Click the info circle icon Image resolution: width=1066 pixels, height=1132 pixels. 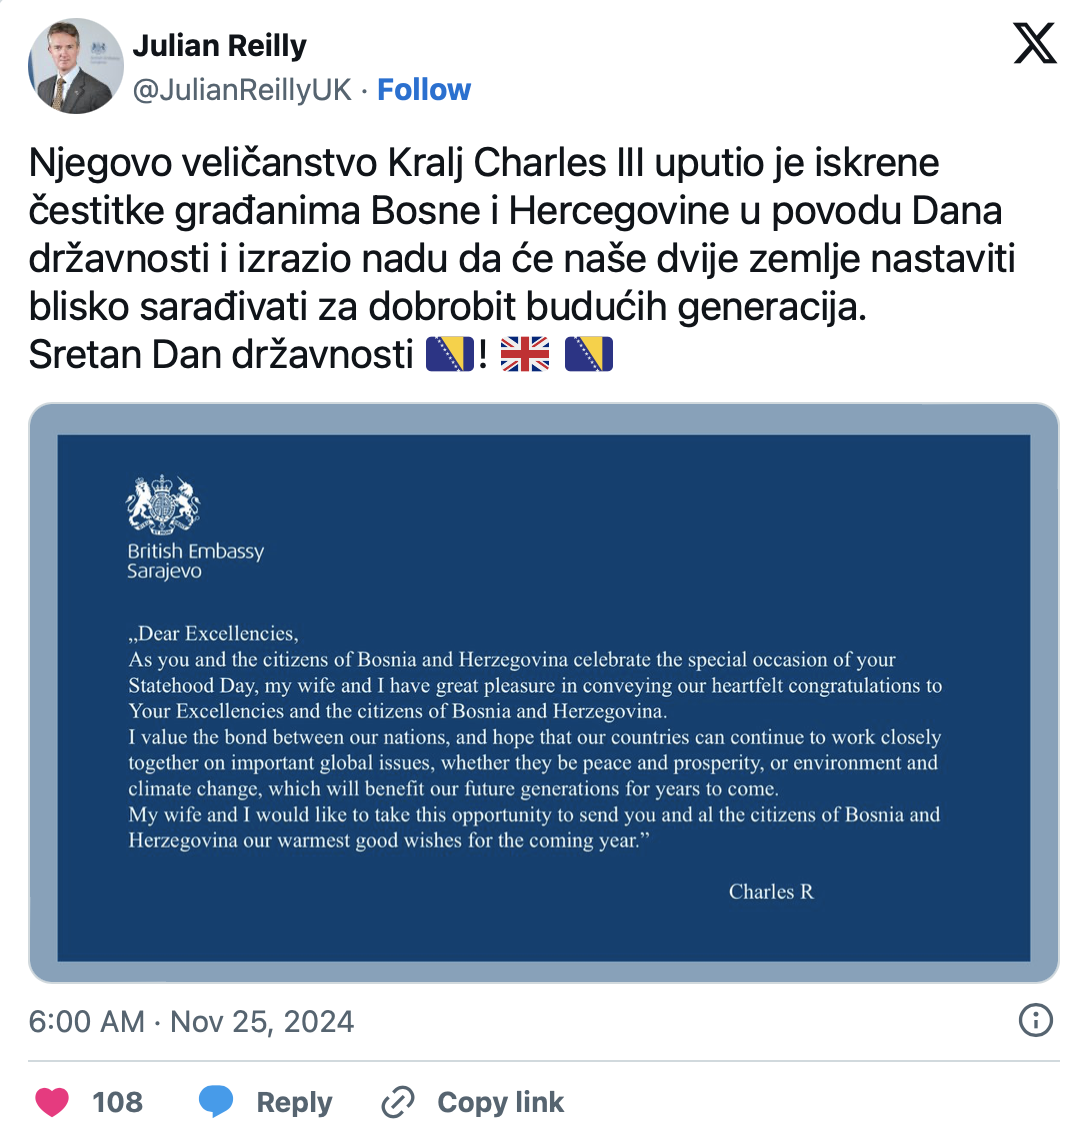click(x=1035, y=1020)
